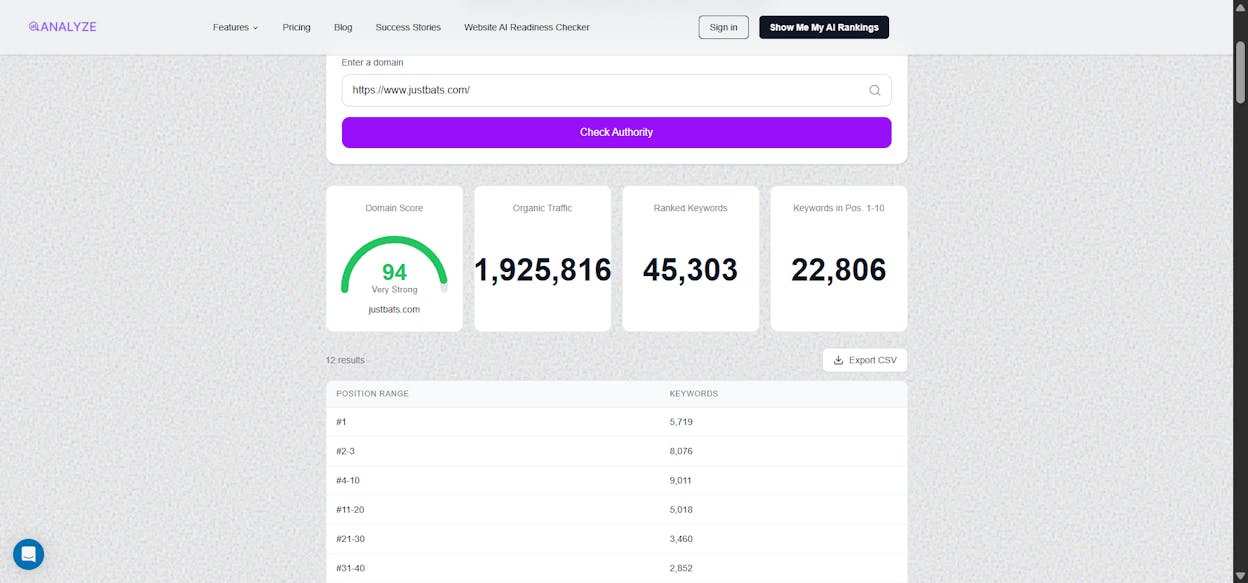Open Website AI Readiness Checker

[x=527, y=27]
